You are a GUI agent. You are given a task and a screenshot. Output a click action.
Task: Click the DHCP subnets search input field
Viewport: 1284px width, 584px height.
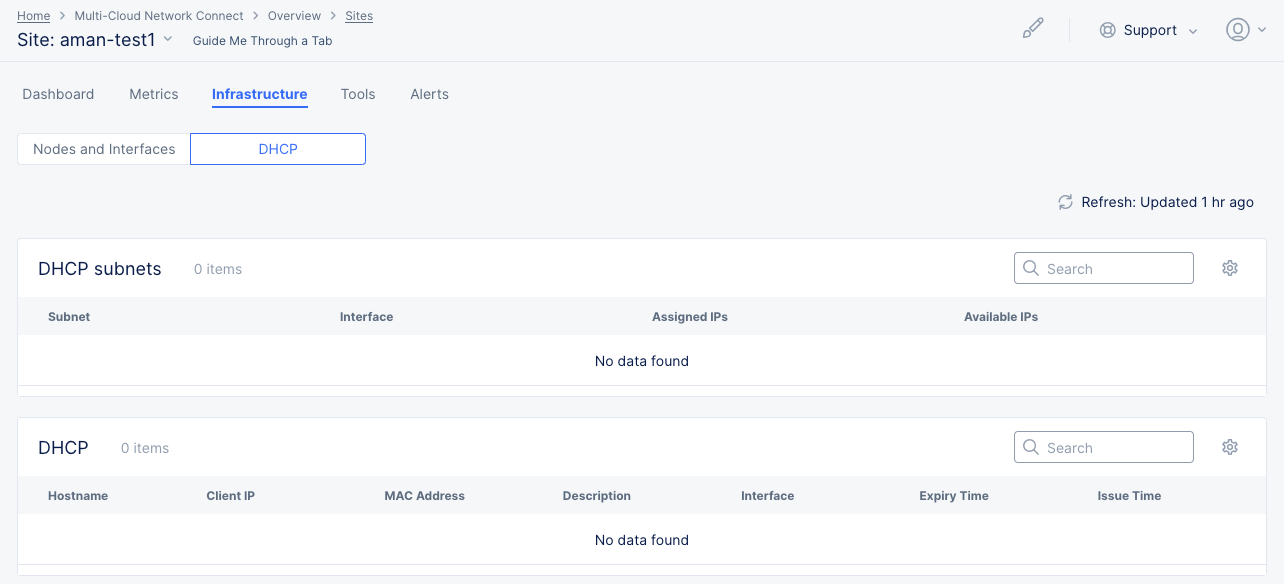1110,268
